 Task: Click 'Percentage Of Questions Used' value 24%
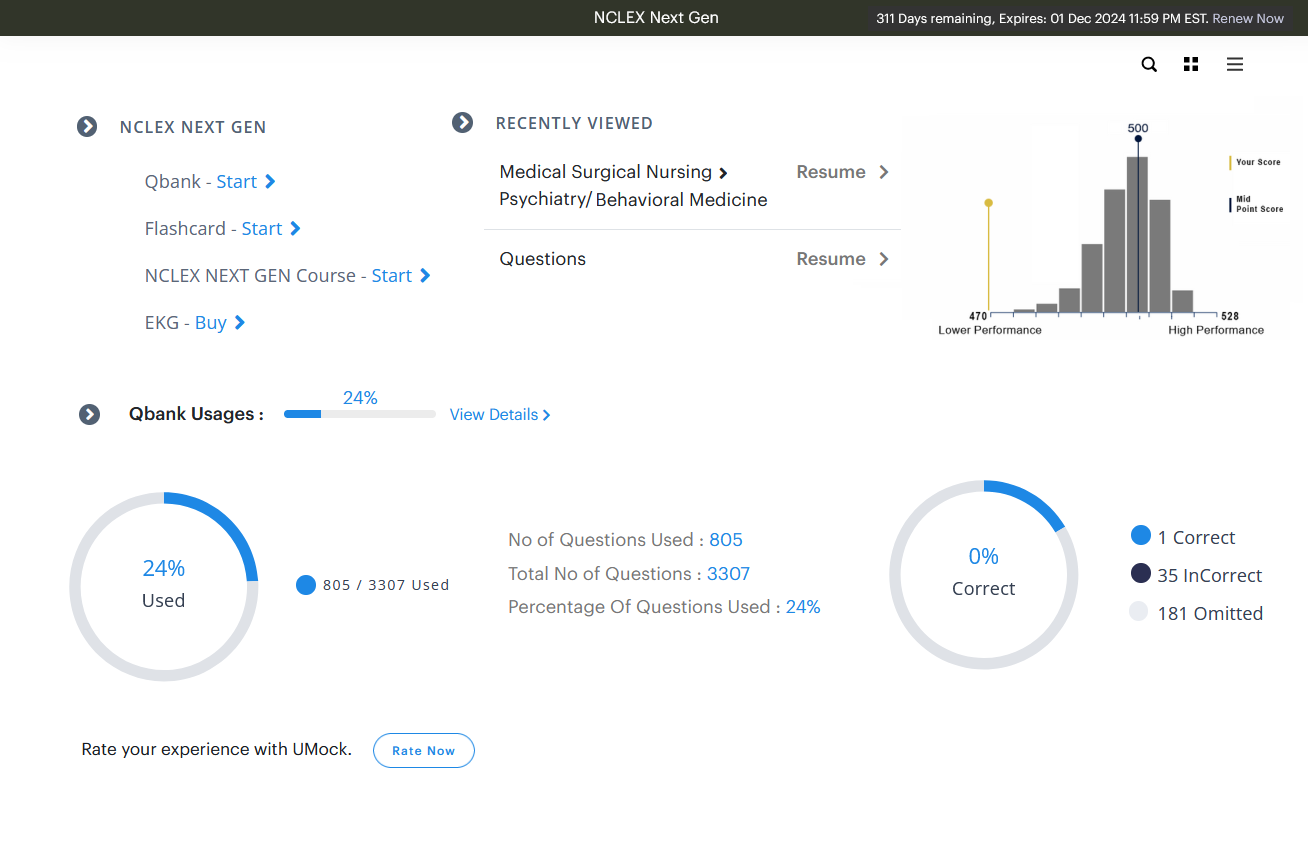point(803,607)
